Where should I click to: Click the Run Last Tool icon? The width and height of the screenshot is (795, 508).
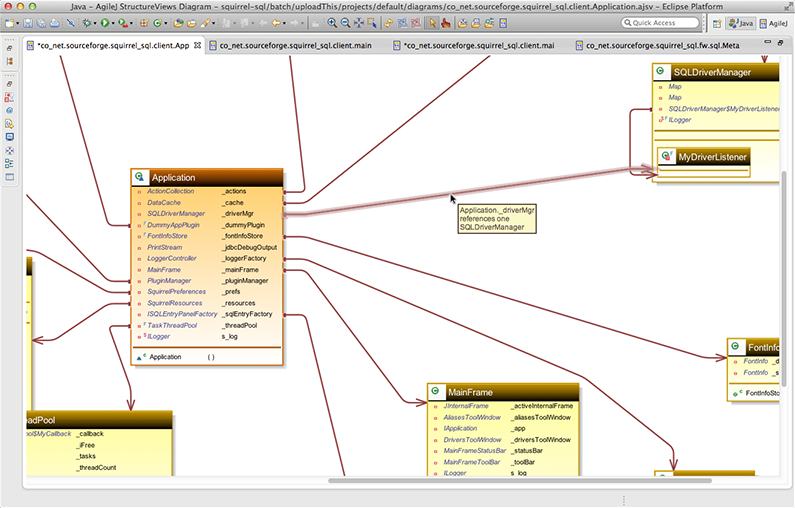[123, 23]
